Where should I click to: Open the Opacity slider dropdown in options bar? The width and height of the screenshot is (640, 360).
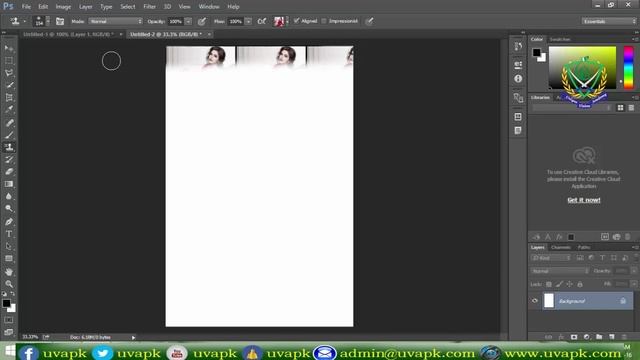[188, 21]
